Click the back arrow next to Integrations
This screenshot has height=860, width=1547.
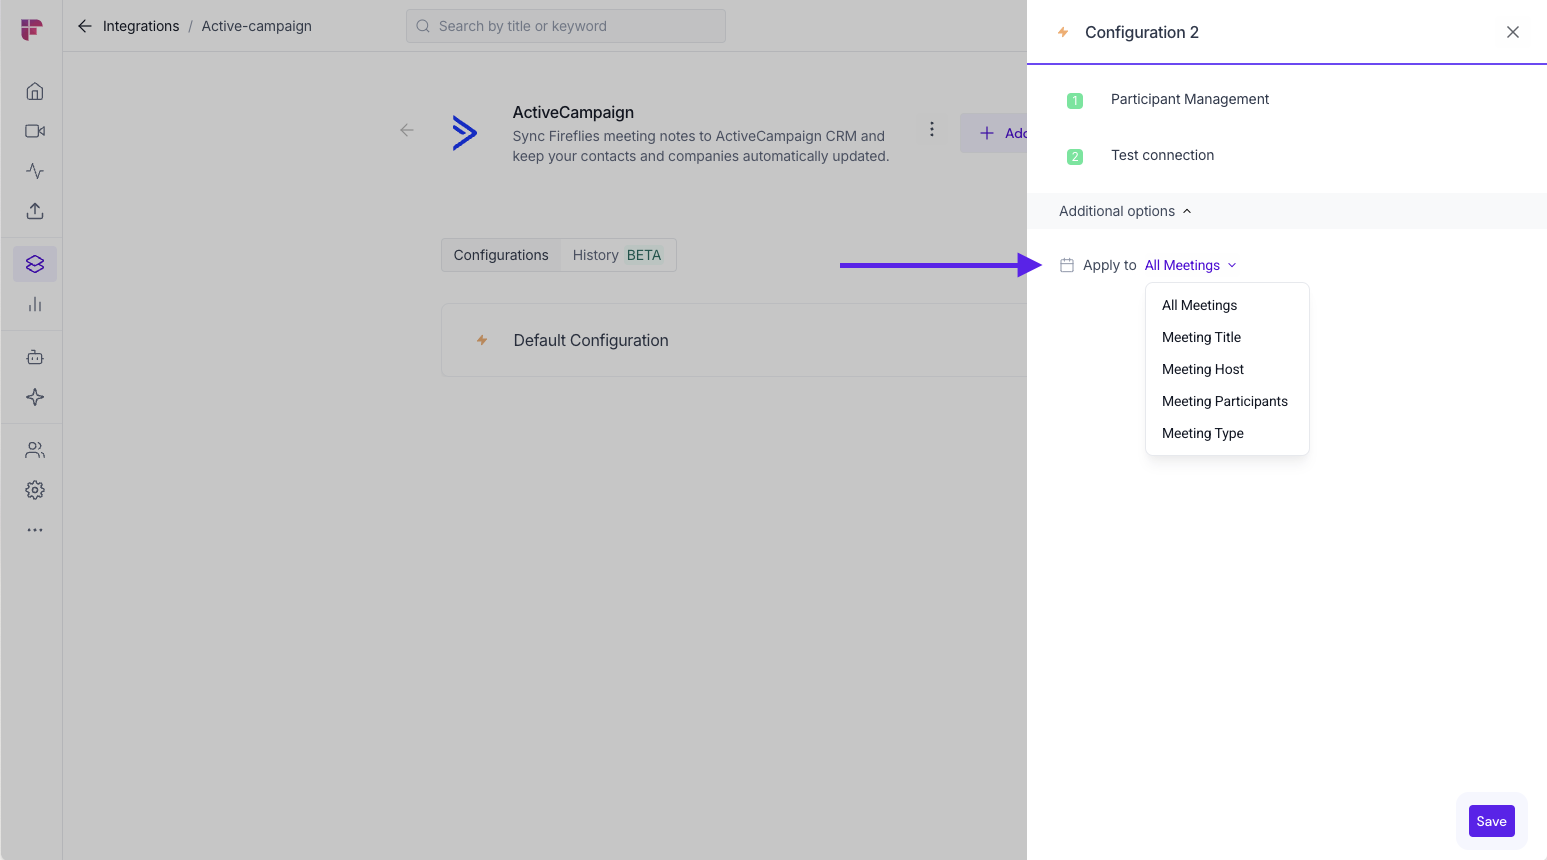(x=85, y=26)
